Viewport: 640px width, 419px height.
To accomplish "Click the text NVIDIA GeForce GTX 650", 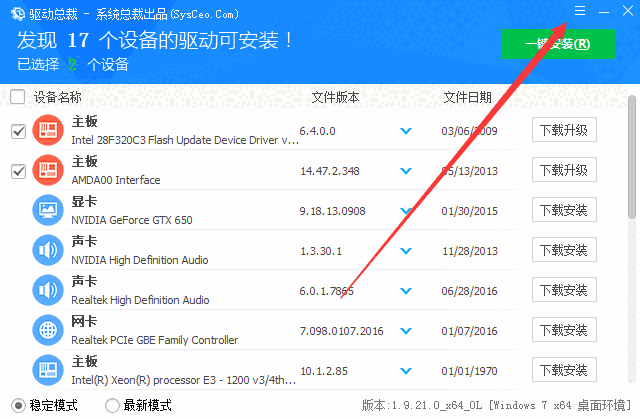I will pos(132,220).
